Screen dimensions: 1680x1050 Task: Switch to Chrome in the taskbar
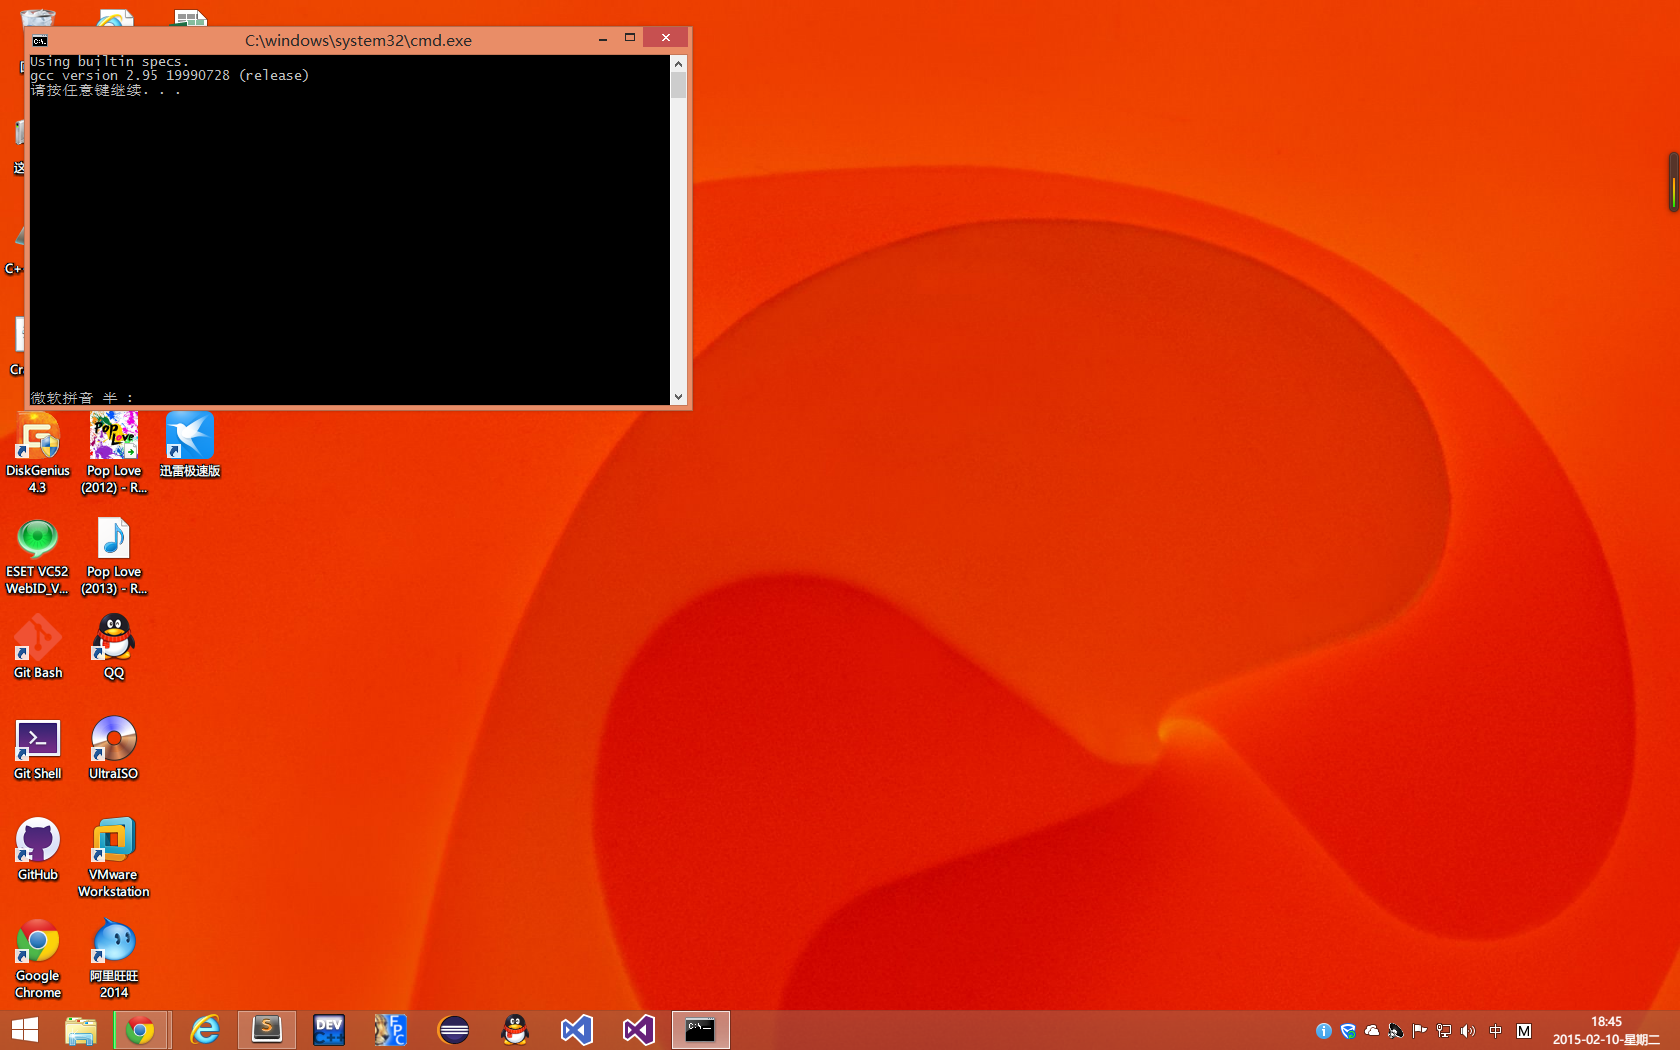(141, 1030)
